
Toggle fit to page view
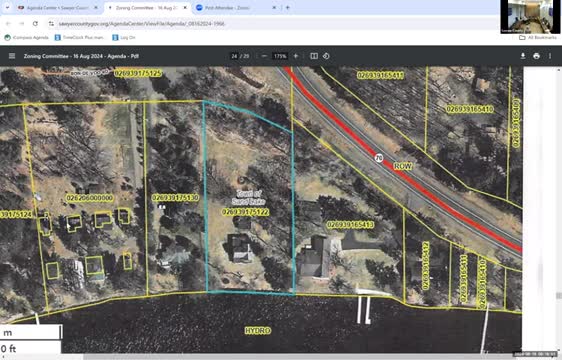(x=314, y=56)
